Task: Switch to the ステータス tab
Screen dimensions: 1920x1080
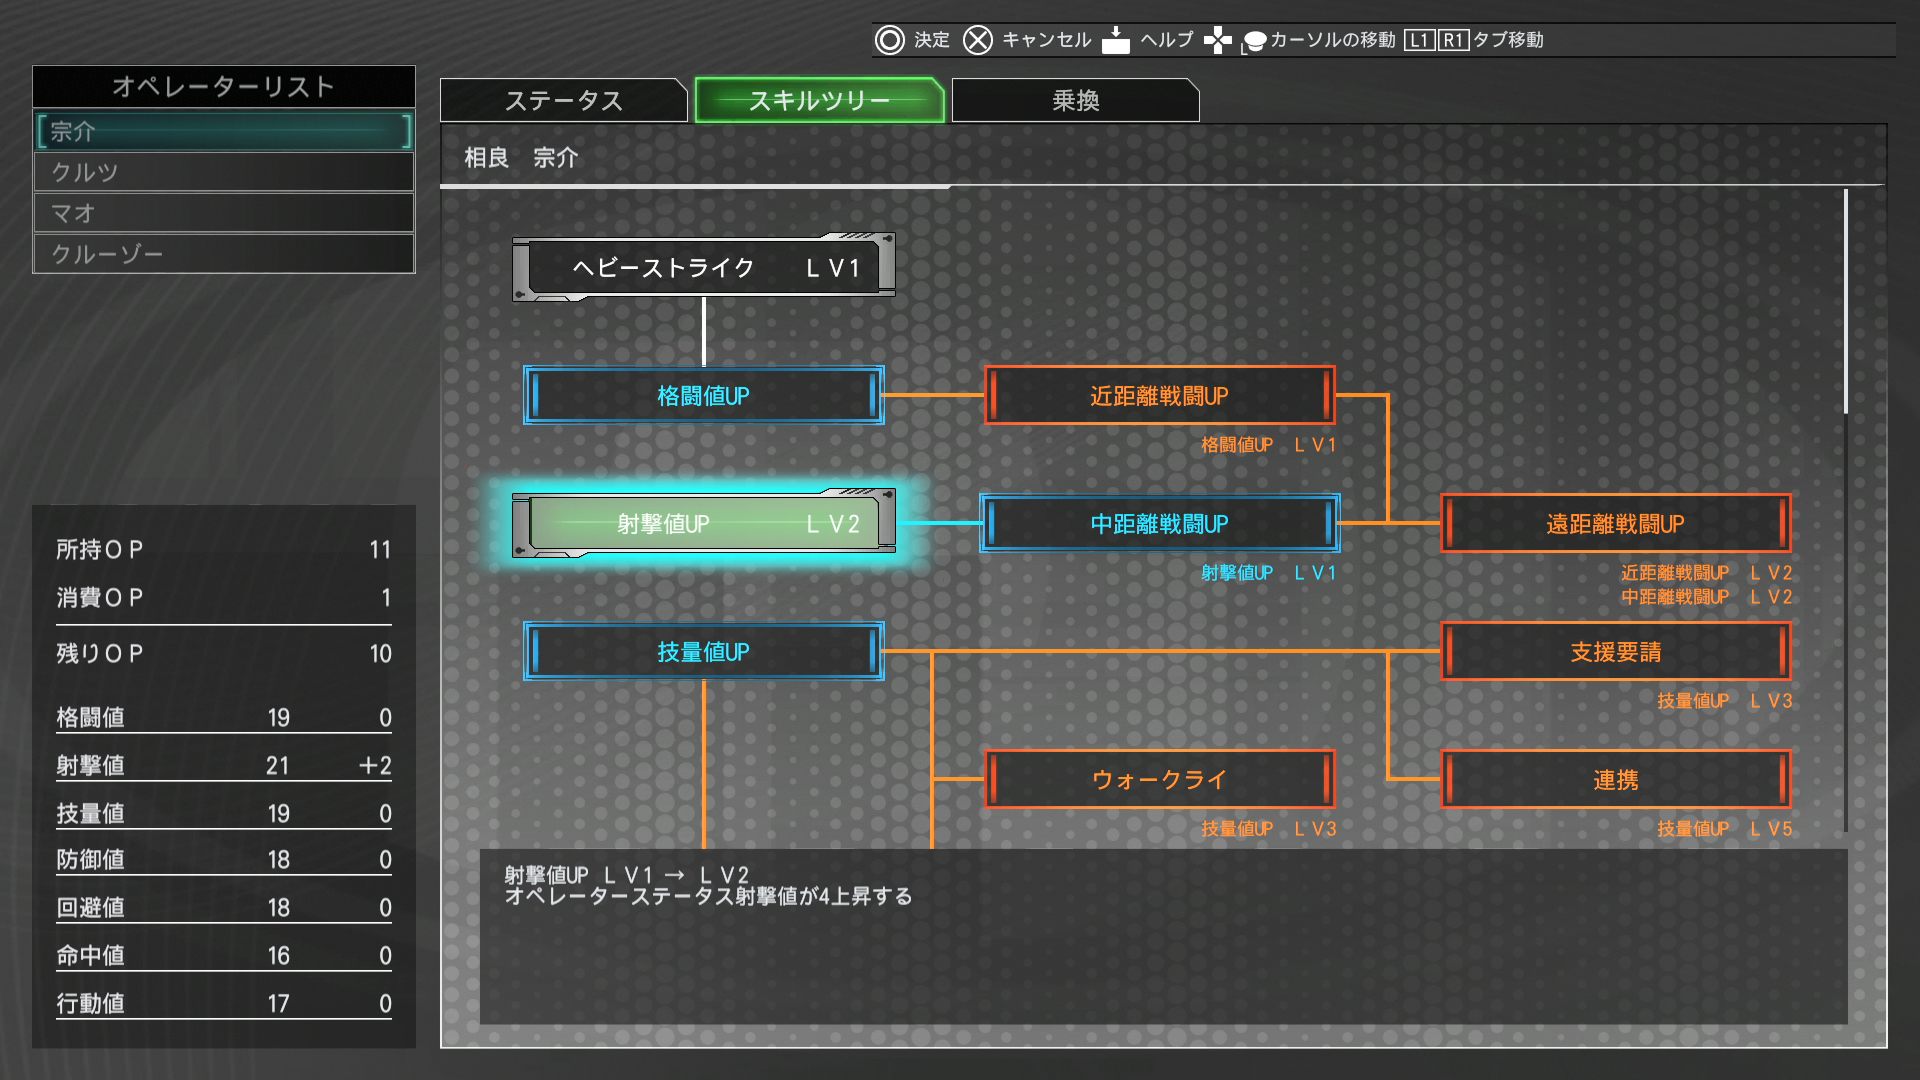Action: (563, 100)
